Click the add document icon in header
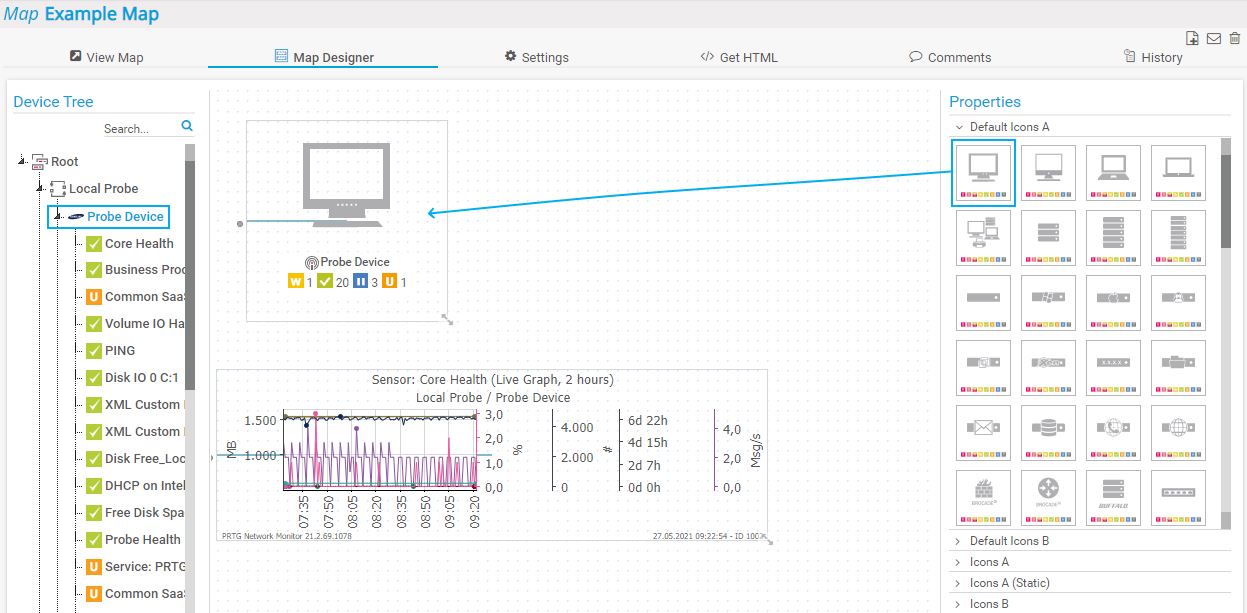Viewport: 1247px width, 613px height. 1192,39
